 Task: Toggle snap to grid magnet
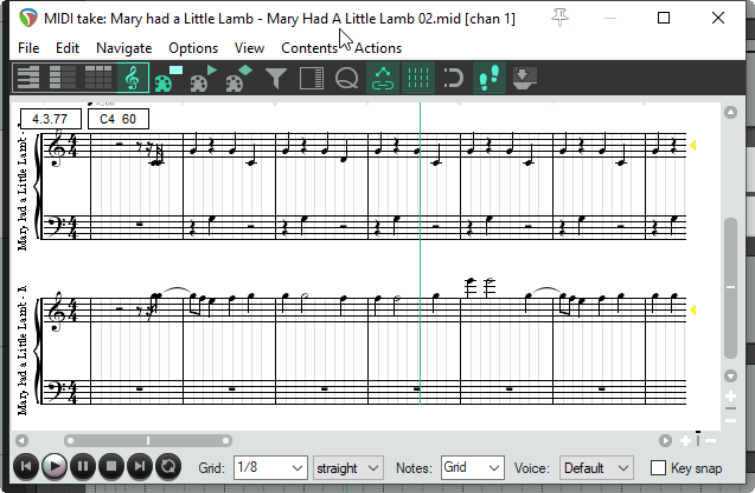tap(453, 78)
